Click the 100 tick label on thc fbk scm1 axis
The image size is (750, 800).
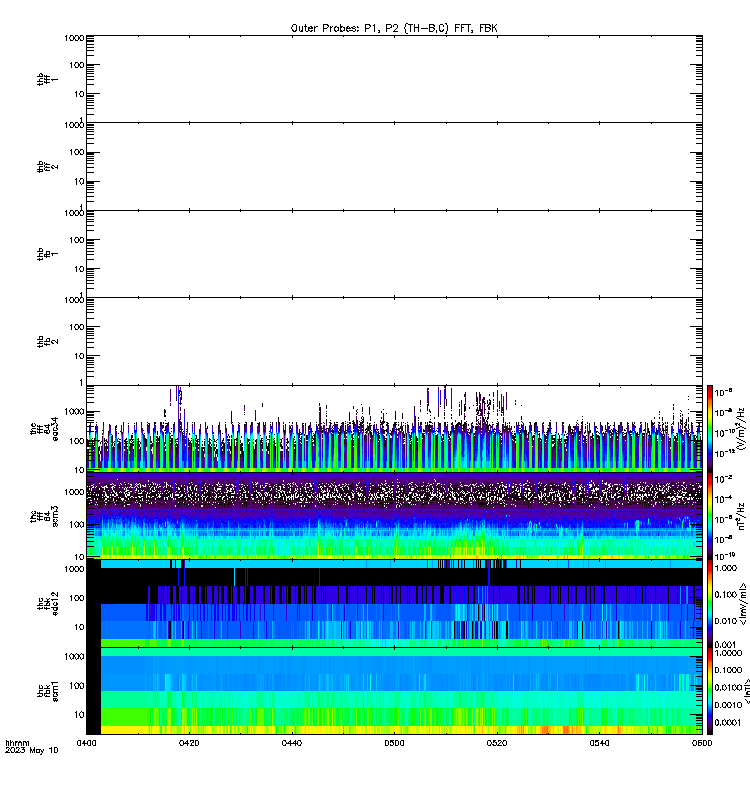pyautogui.click(x=77, y=686)
